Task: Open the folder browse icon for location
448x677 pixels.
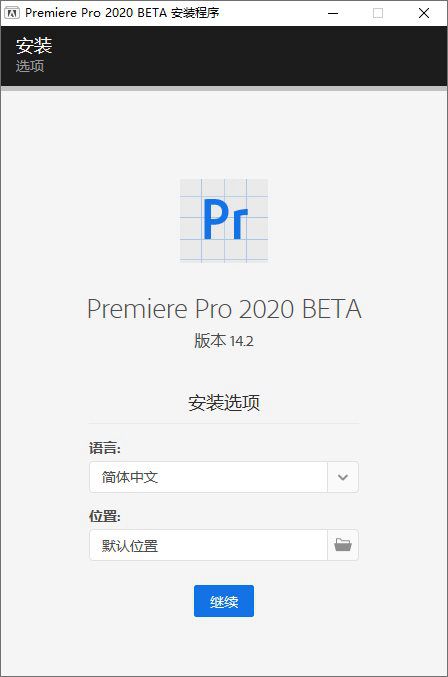Action: click(x=343, y=545)
